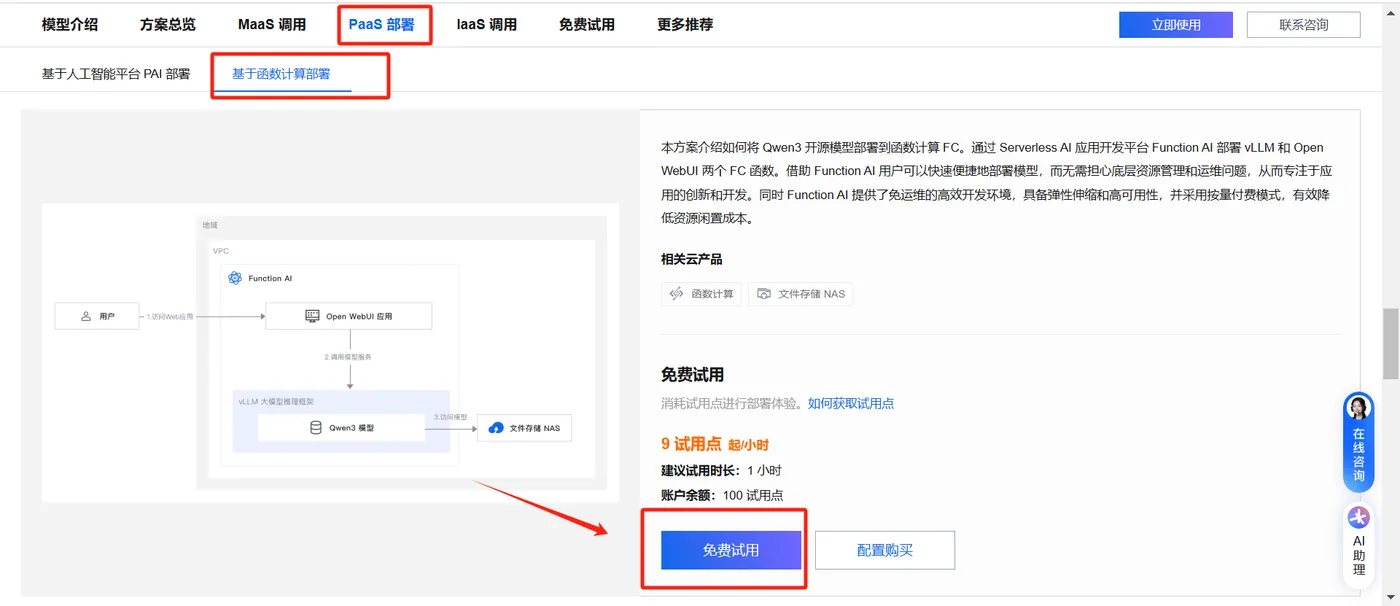Screen dimensions: 1400x606
Task: Click the 立即使用 button
Action: pyautogui.click(x=1176, y=25)
